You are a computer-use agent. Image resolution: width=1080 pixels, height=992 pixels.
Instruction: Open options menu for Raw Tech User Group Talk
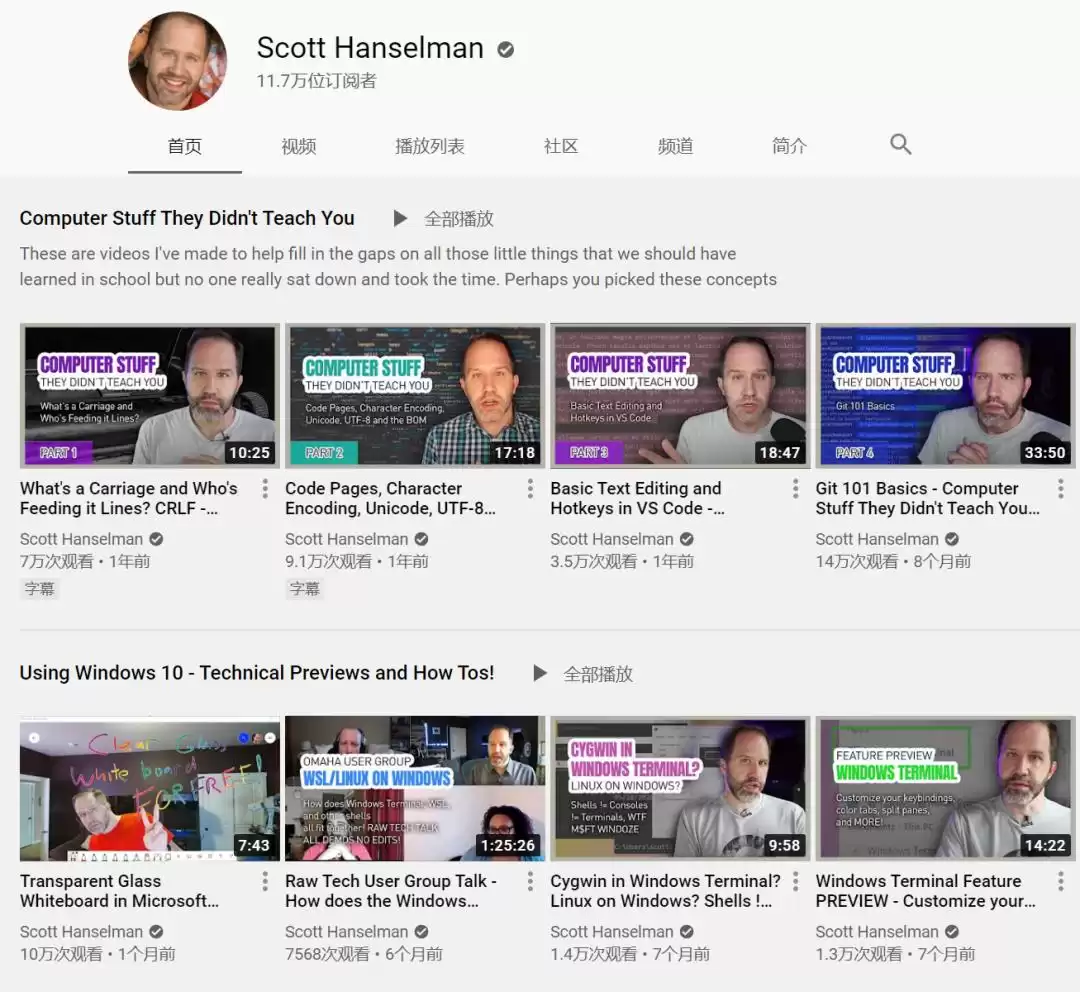(x=530, y=881)
